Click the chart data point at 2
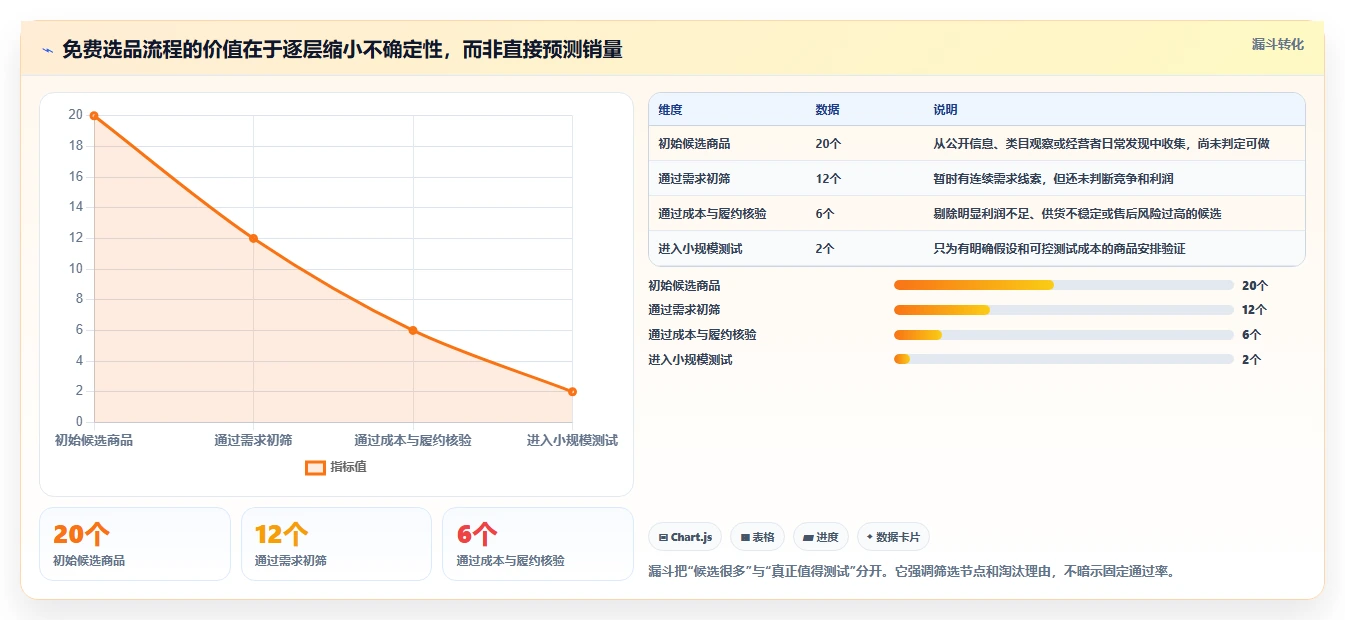The height and width of the screenshot is (620, 1345). point(572,391)
